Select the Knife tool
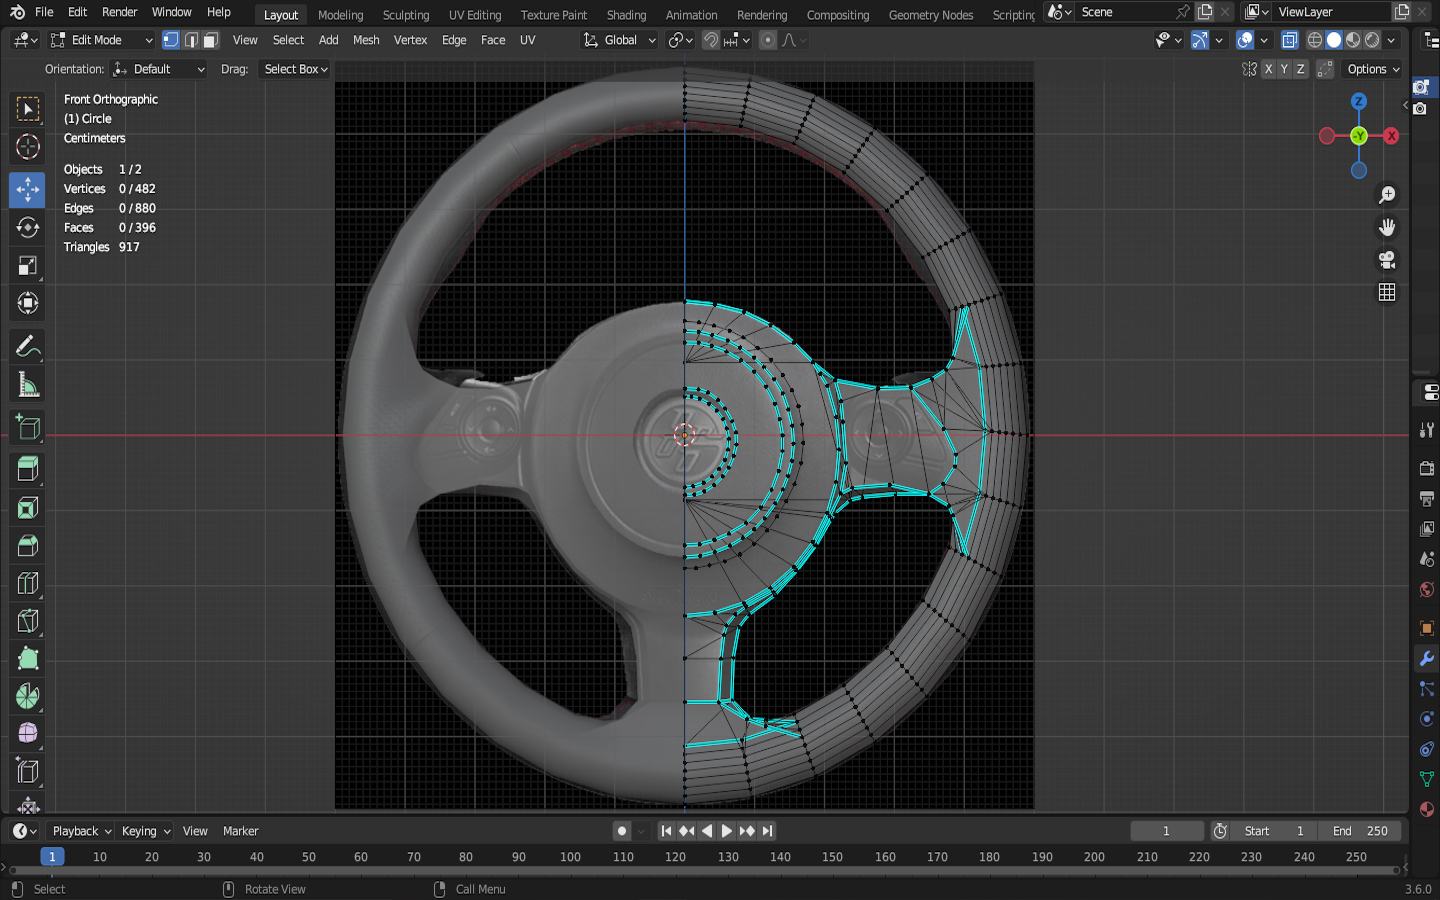1440x900 pixels. pos(28,621)
